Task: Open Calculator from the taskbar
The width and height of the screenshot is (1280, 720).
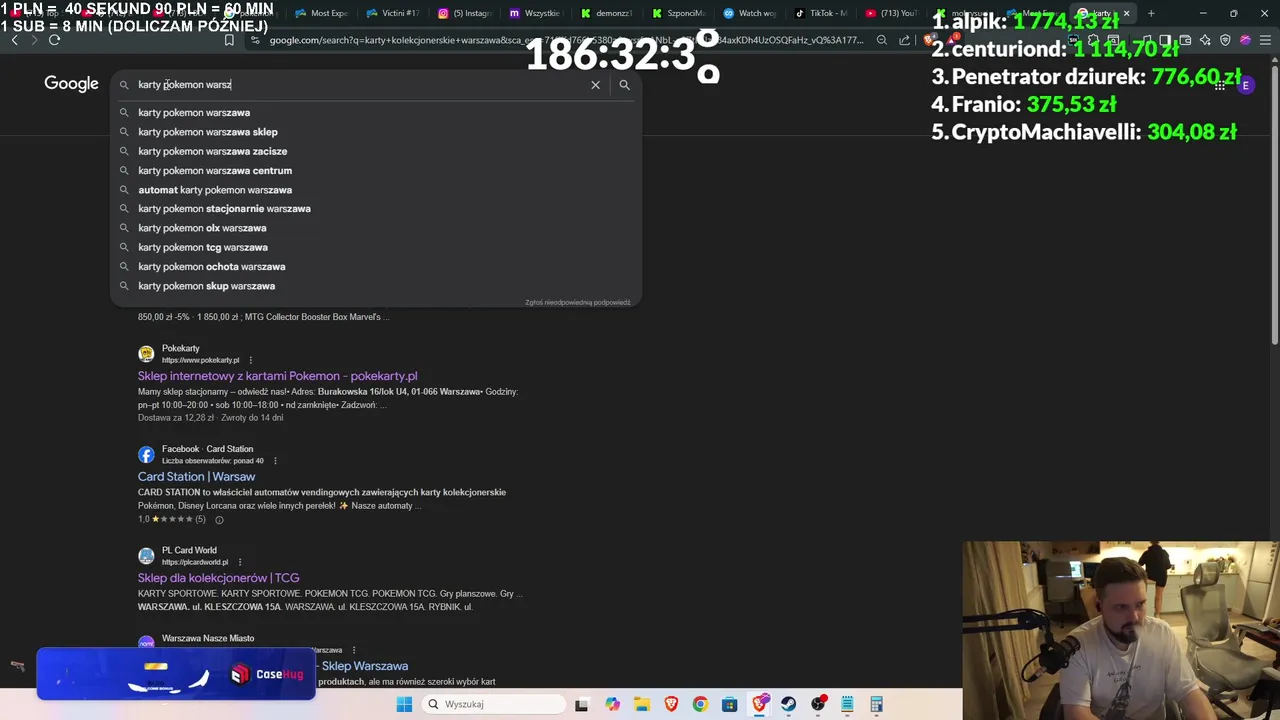Action: coord(876,704)
